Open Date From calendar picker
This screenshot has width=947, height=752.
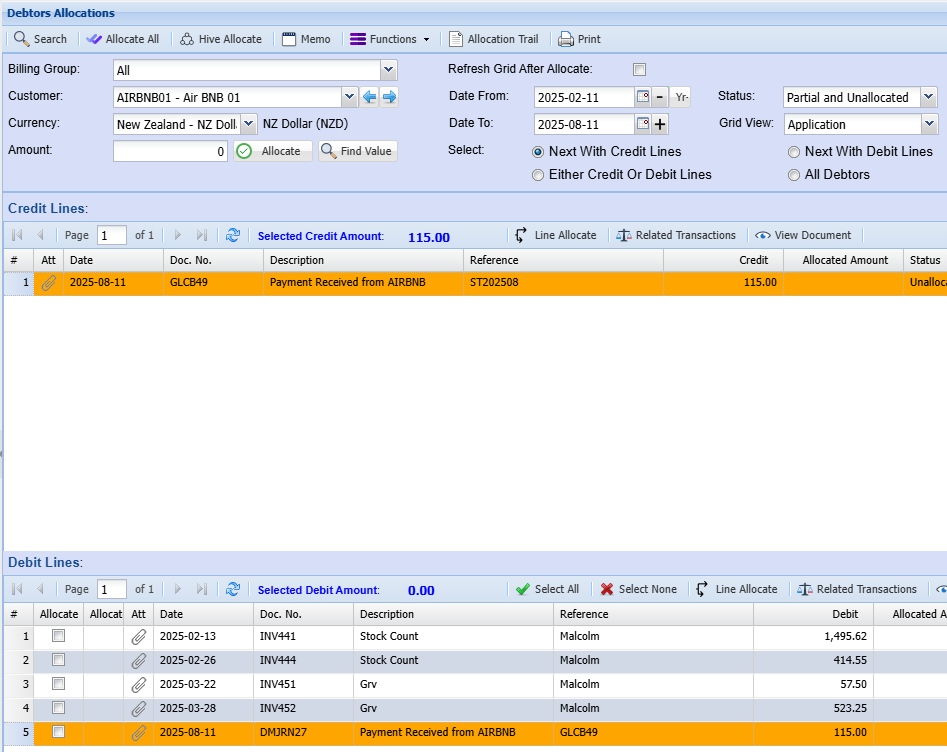click(643, 97)
